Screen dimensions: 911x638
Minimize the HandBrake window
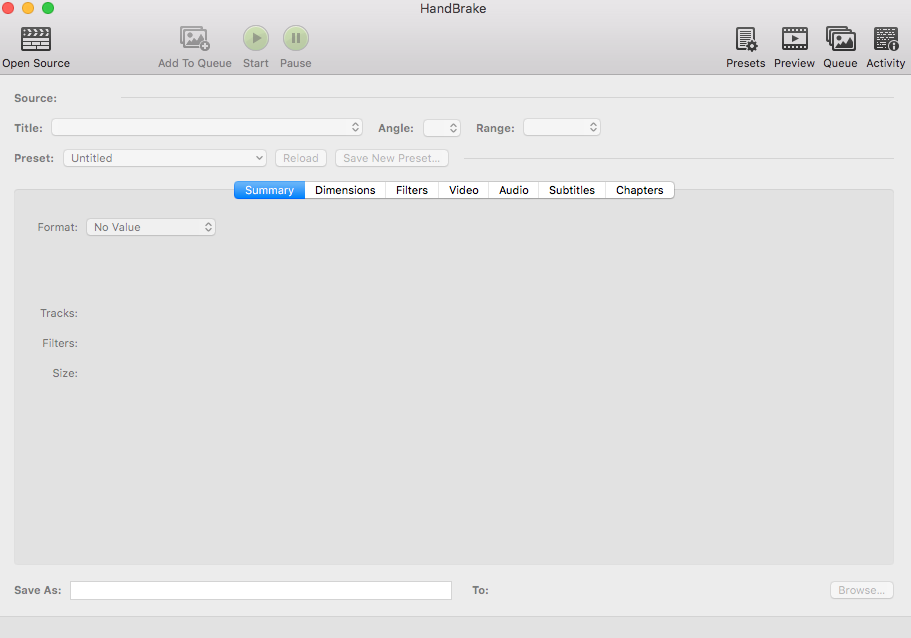28,8
